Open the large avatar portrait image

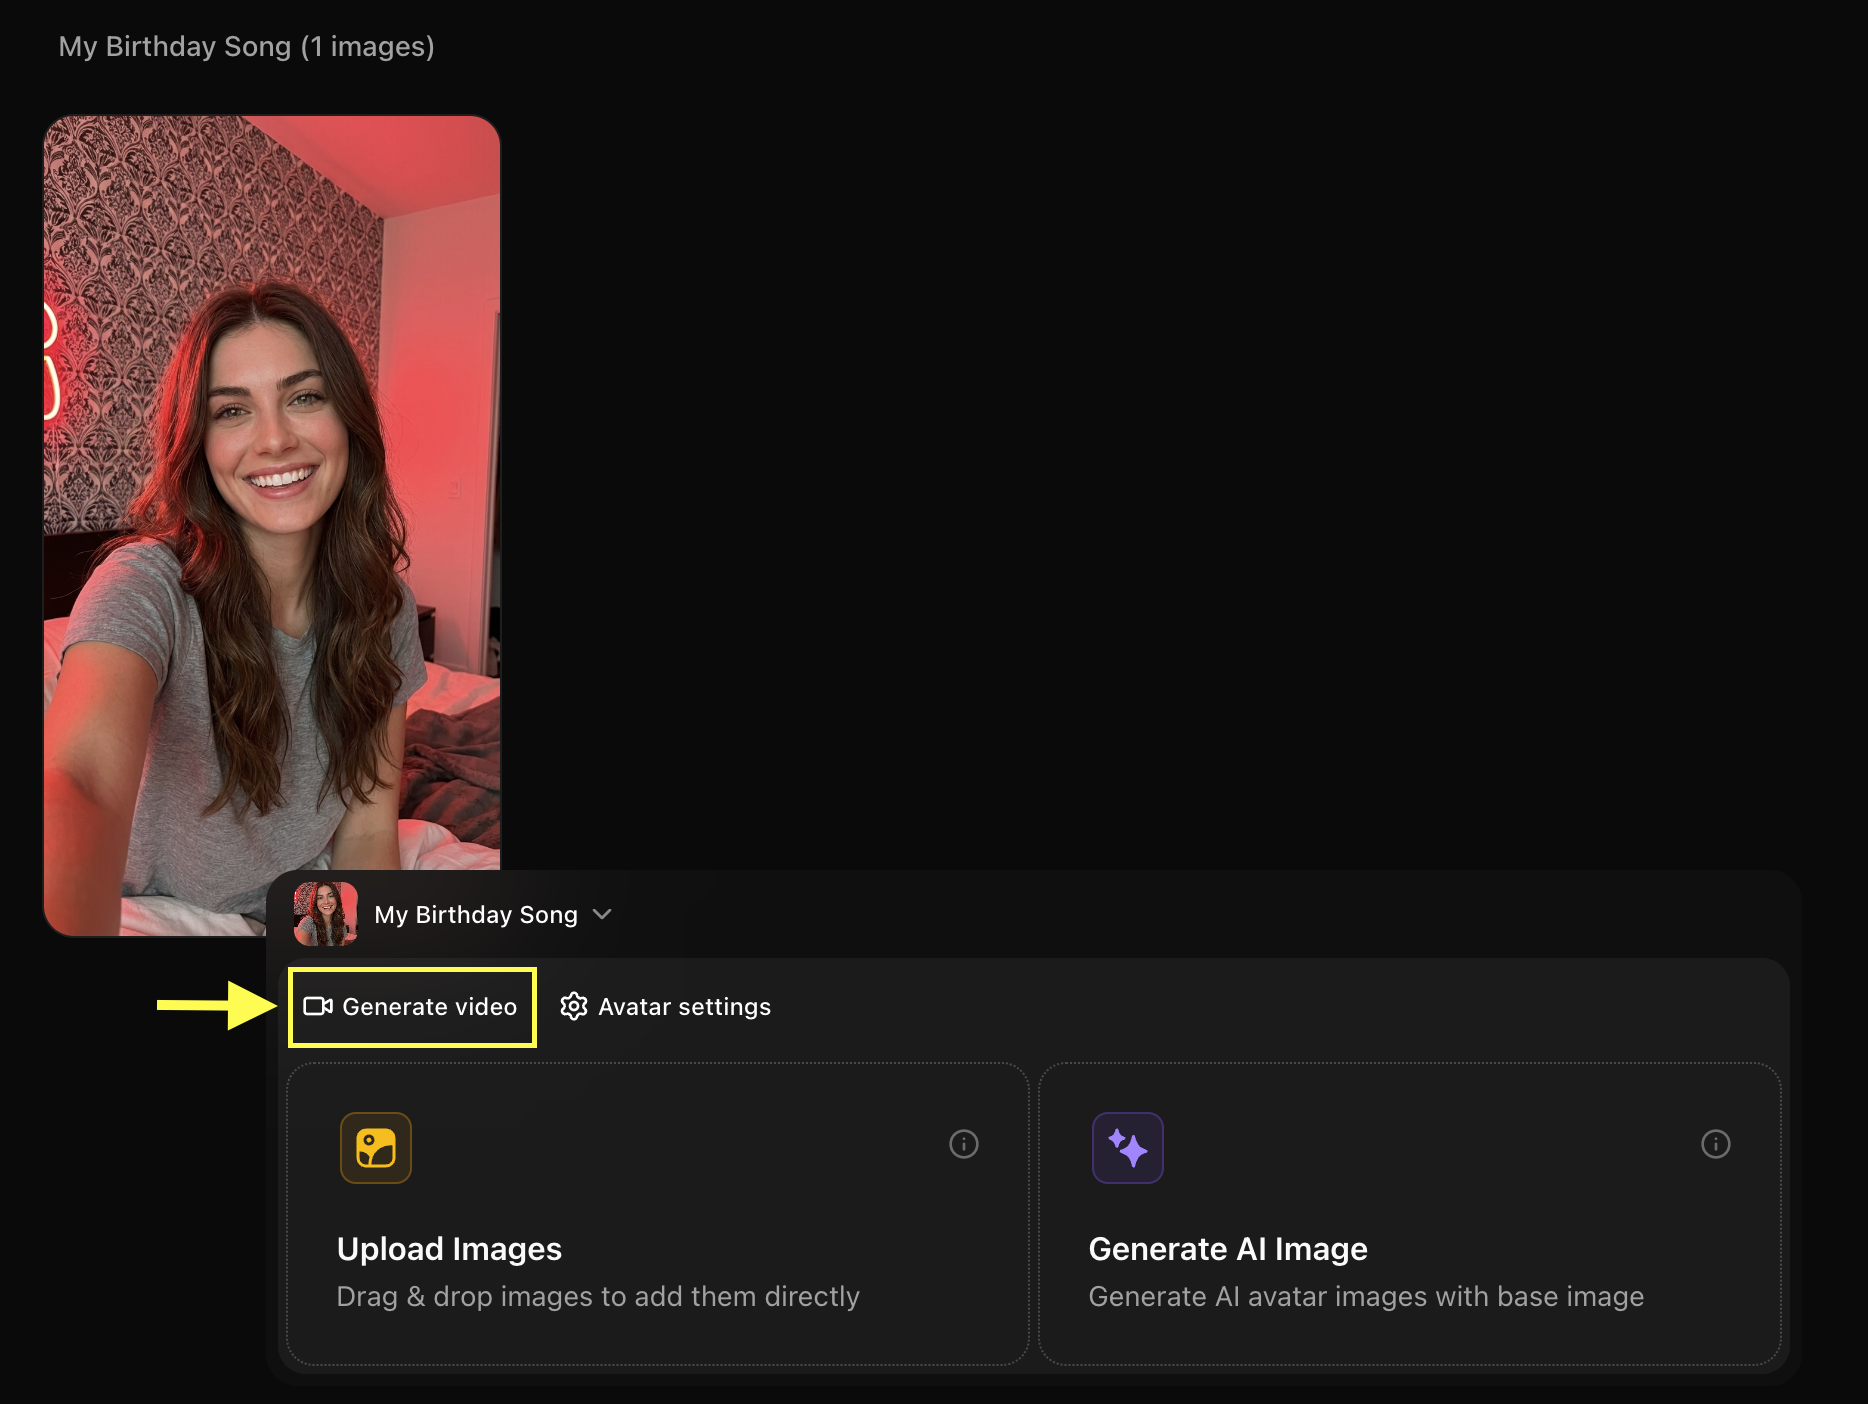click(272, 526)
